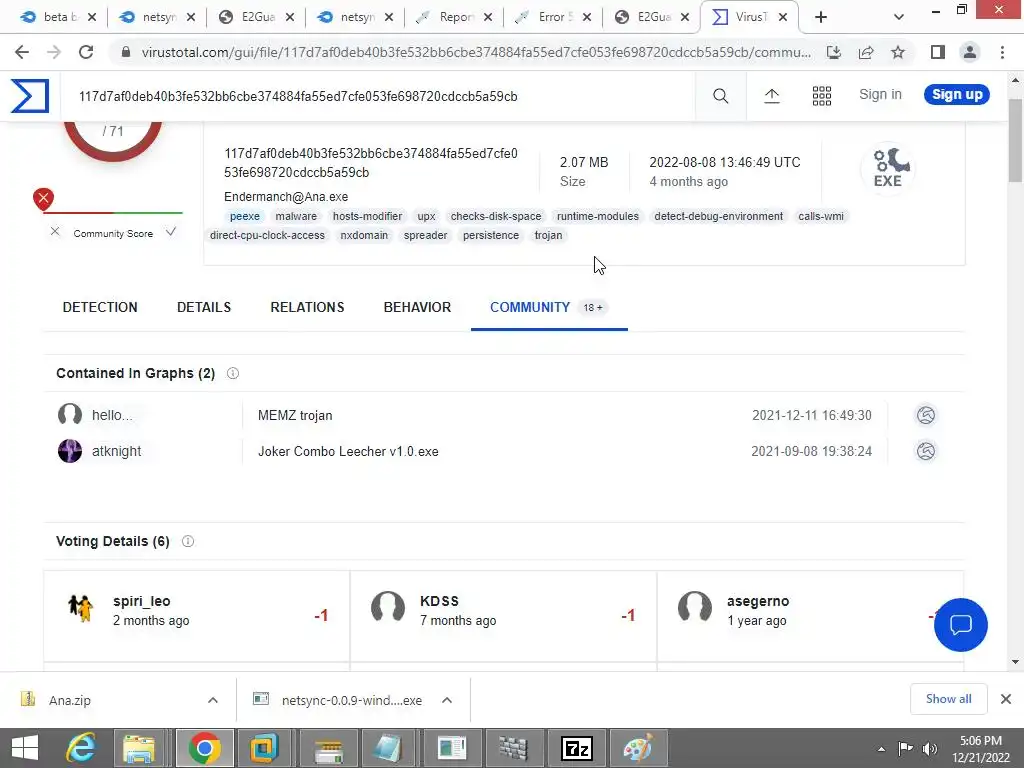Screen dimensions: 1024x768
Task: Open Chrome three-dot menu
Action: pos(1002,52)
